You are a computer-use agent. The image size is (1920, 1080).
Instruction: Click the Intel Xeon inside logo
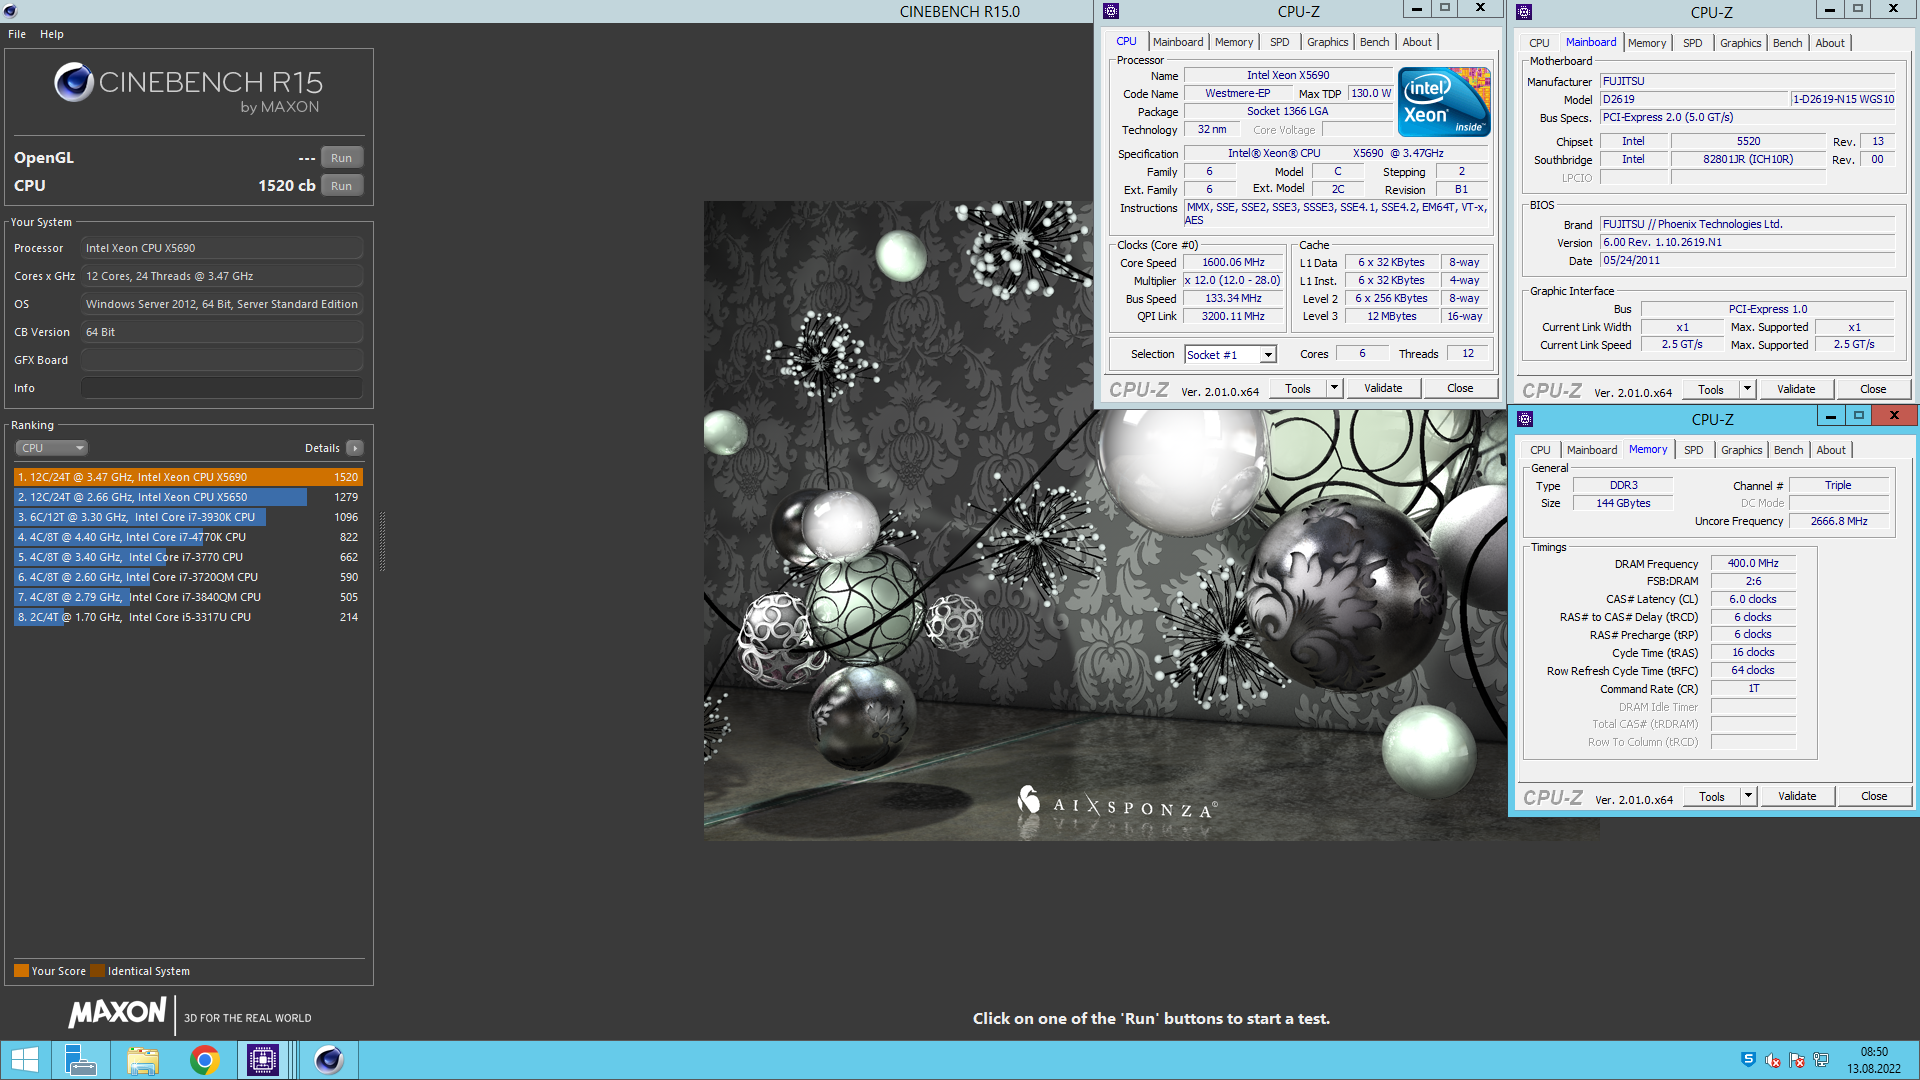click(x=1443, y=102)
